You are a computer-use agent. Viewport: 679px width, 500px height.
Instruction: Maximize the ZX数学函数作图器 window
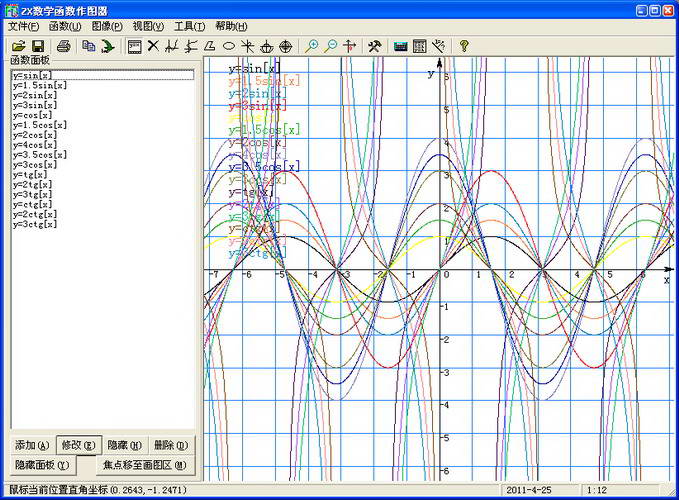[655, 11]
